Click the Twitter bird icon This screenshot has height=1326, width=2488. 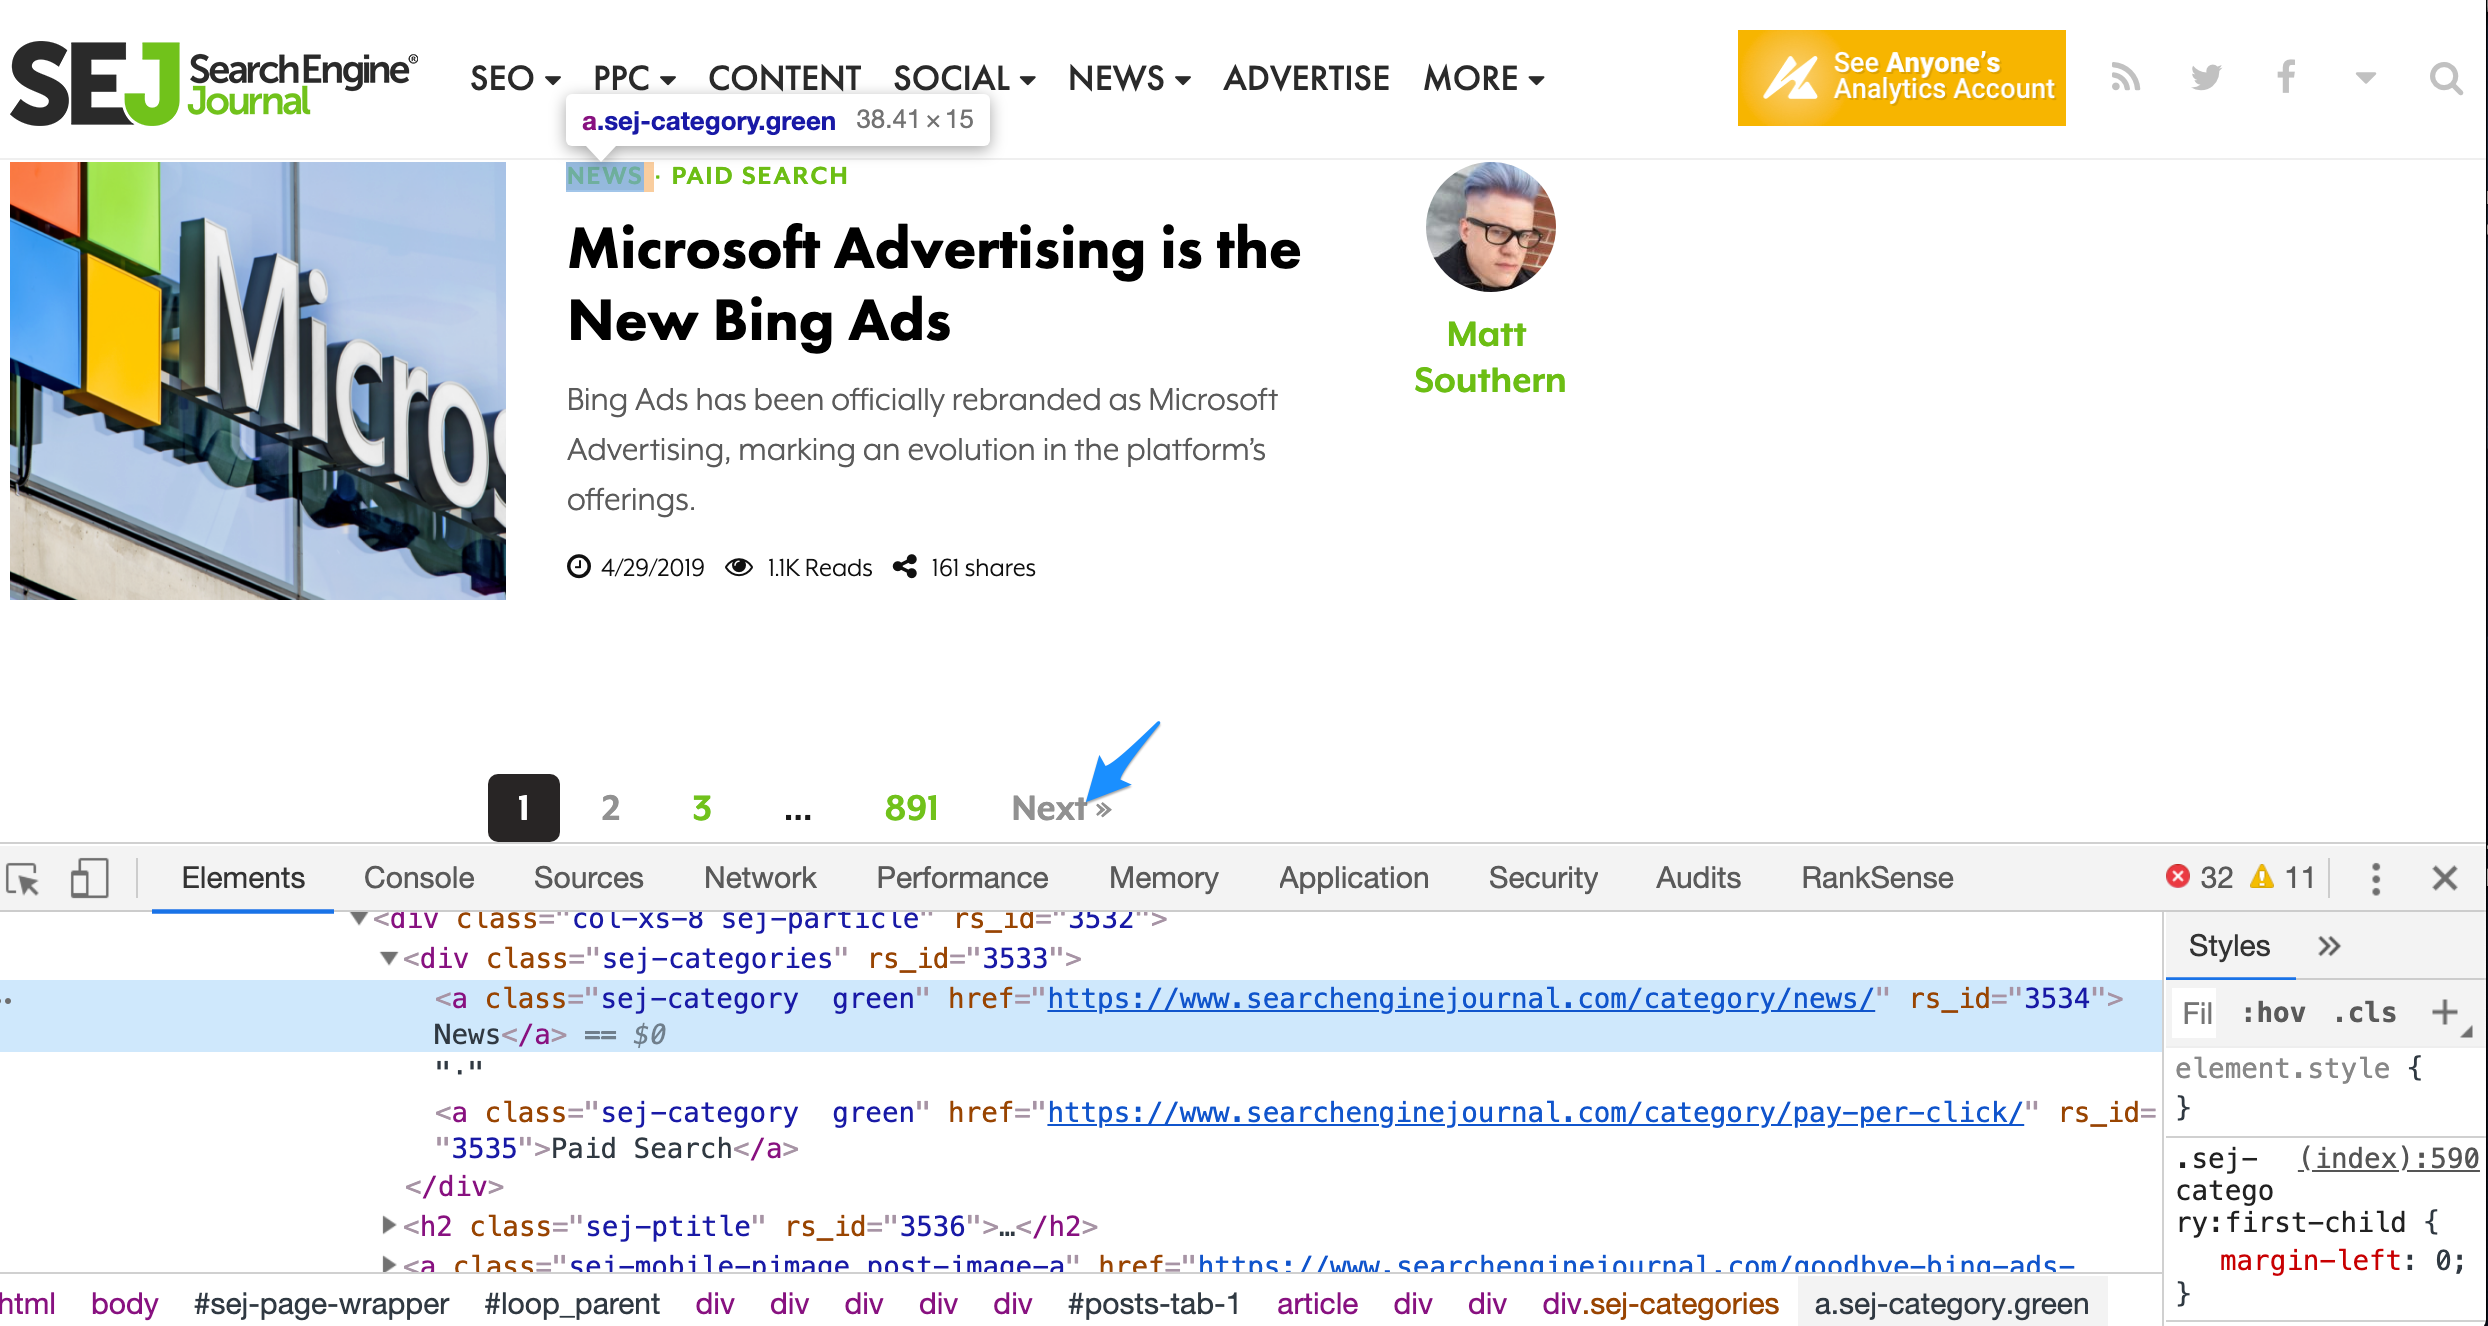[2206, 78]
